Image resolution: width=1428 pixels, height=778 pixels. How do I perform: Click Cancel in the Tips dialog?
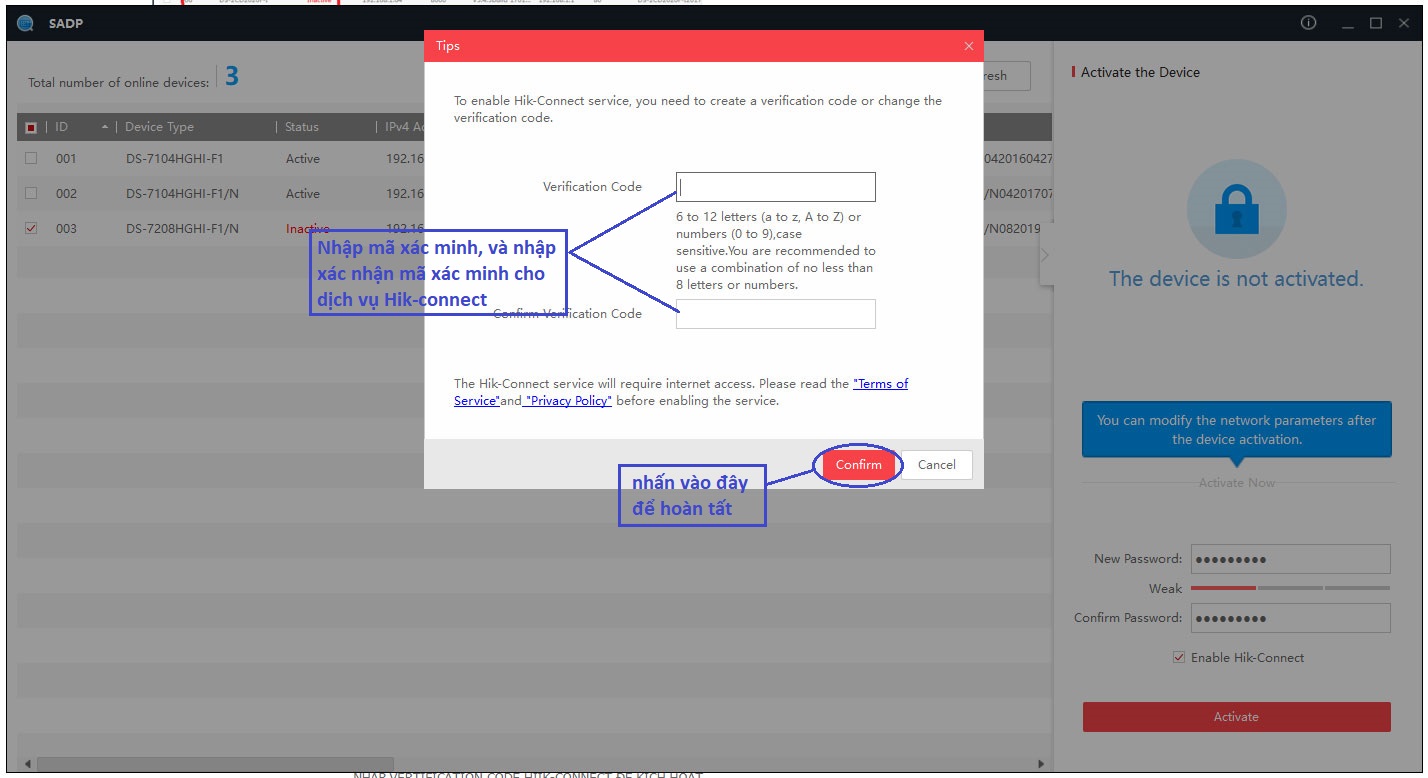click(x=937, y=465)
